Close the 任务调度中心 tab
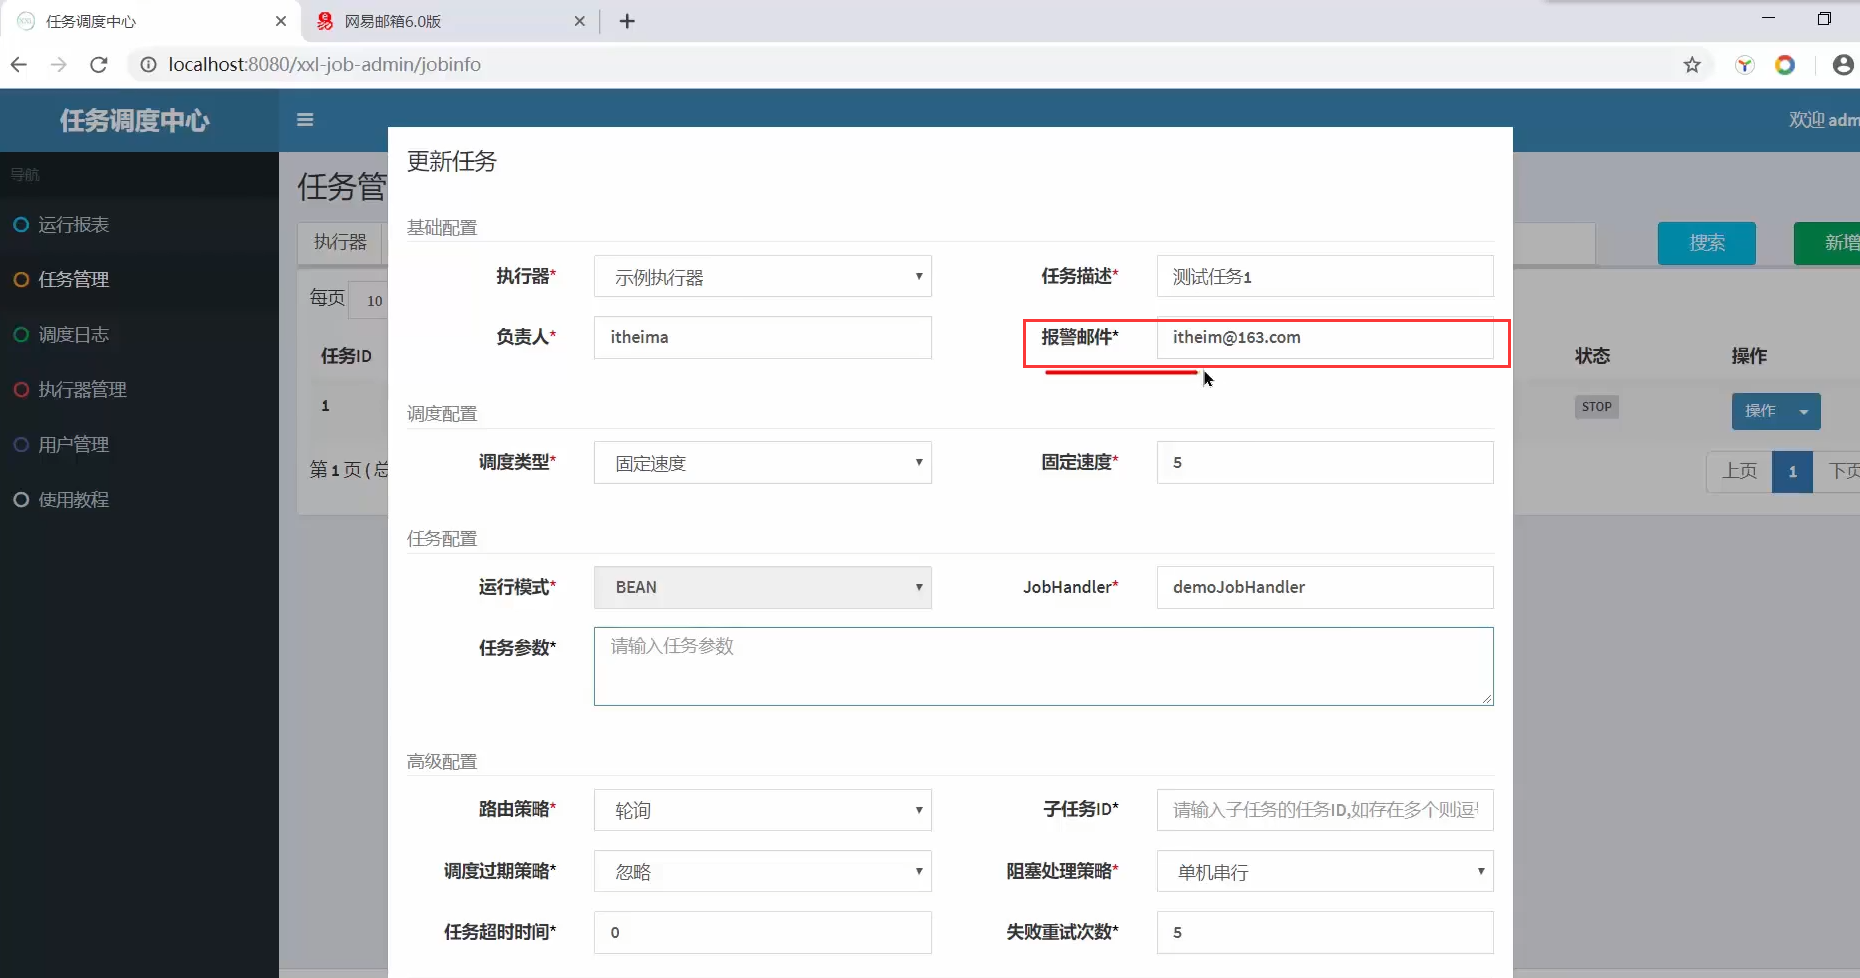 (281, 21)
